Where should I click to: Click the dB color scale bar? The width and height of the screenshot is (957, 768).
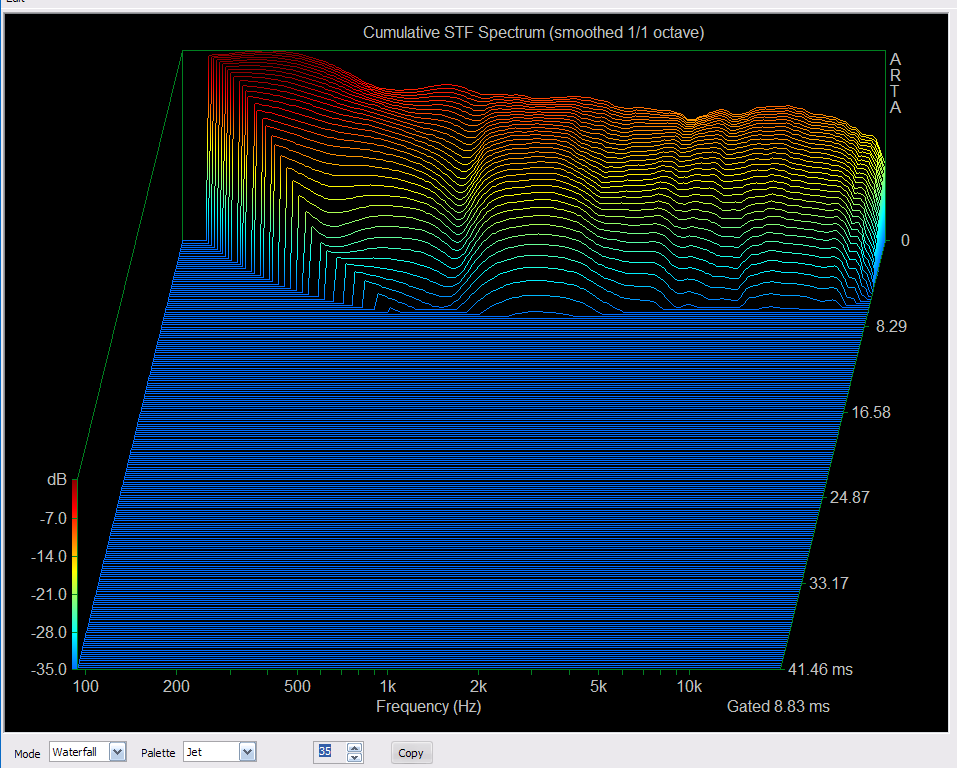point(74,574)
